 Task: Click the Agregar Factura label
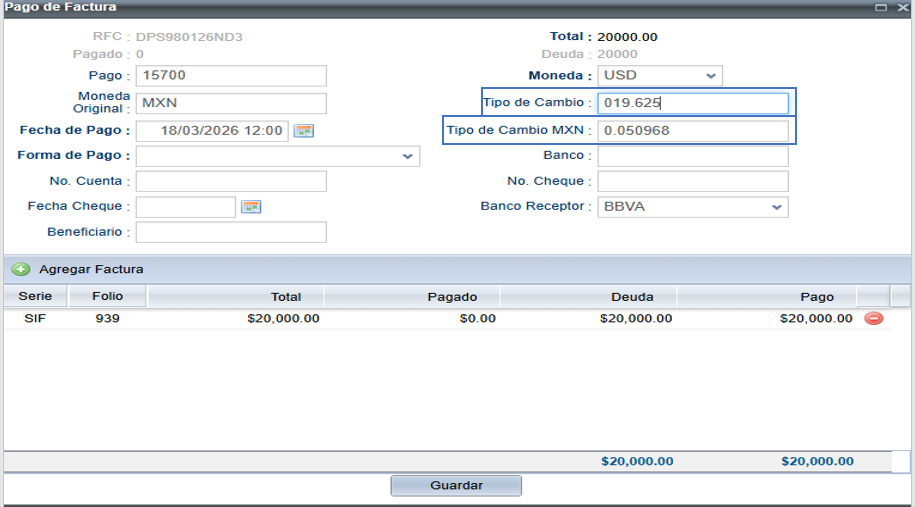pyautogui.click(x=91, y=269)
